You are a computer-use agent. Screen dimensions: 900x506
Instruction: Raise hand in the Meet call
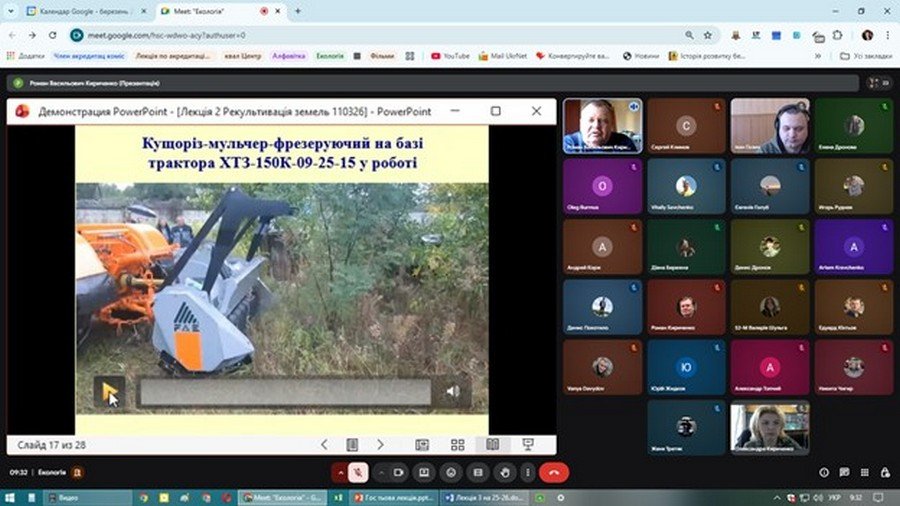(x=504, y=472)
